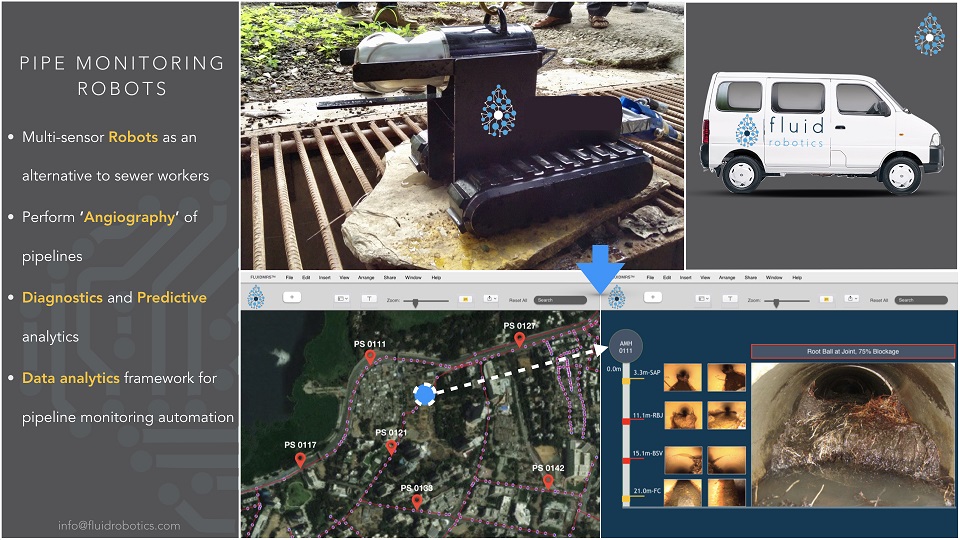Open the first thumbnail in the 21.0m-FC row
The height and width of the screenshot is (540, 960).
tap(683, 492)
